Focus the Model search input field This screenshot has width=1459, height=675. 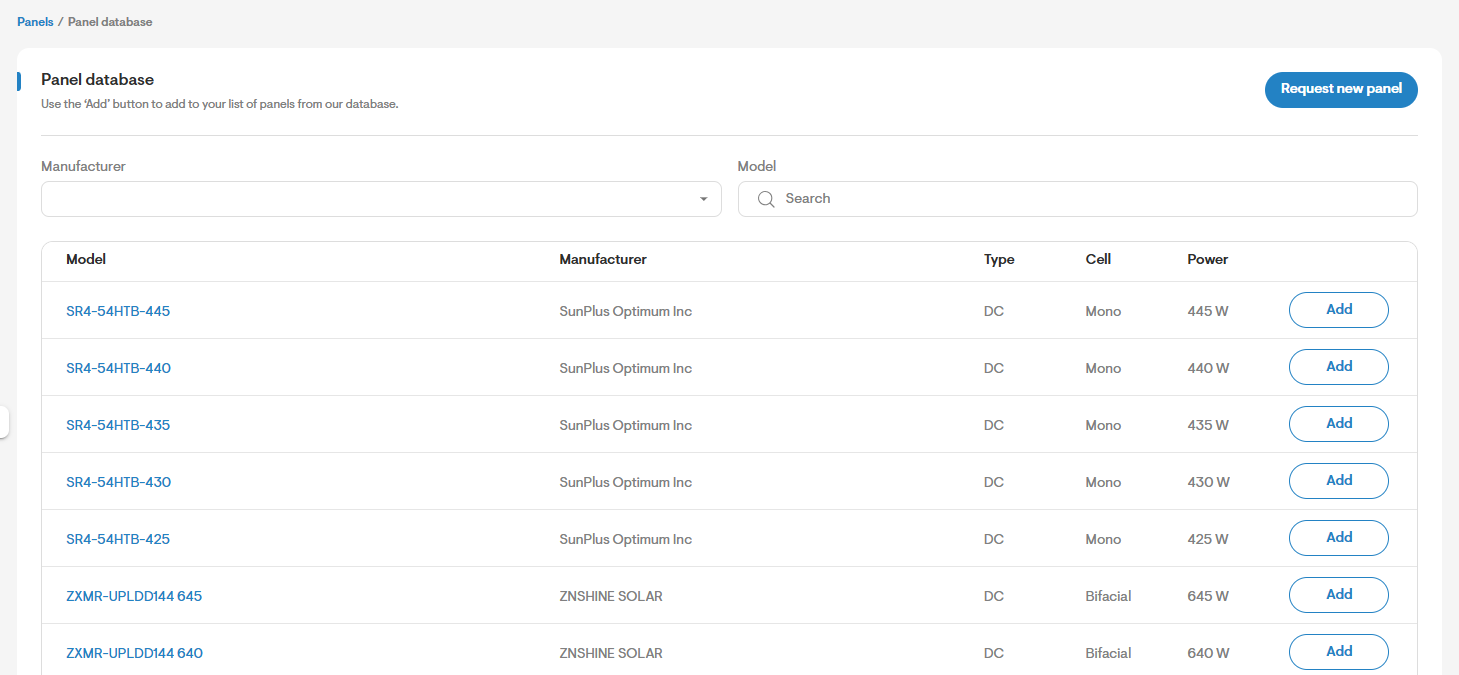(x=1077, y=199)
